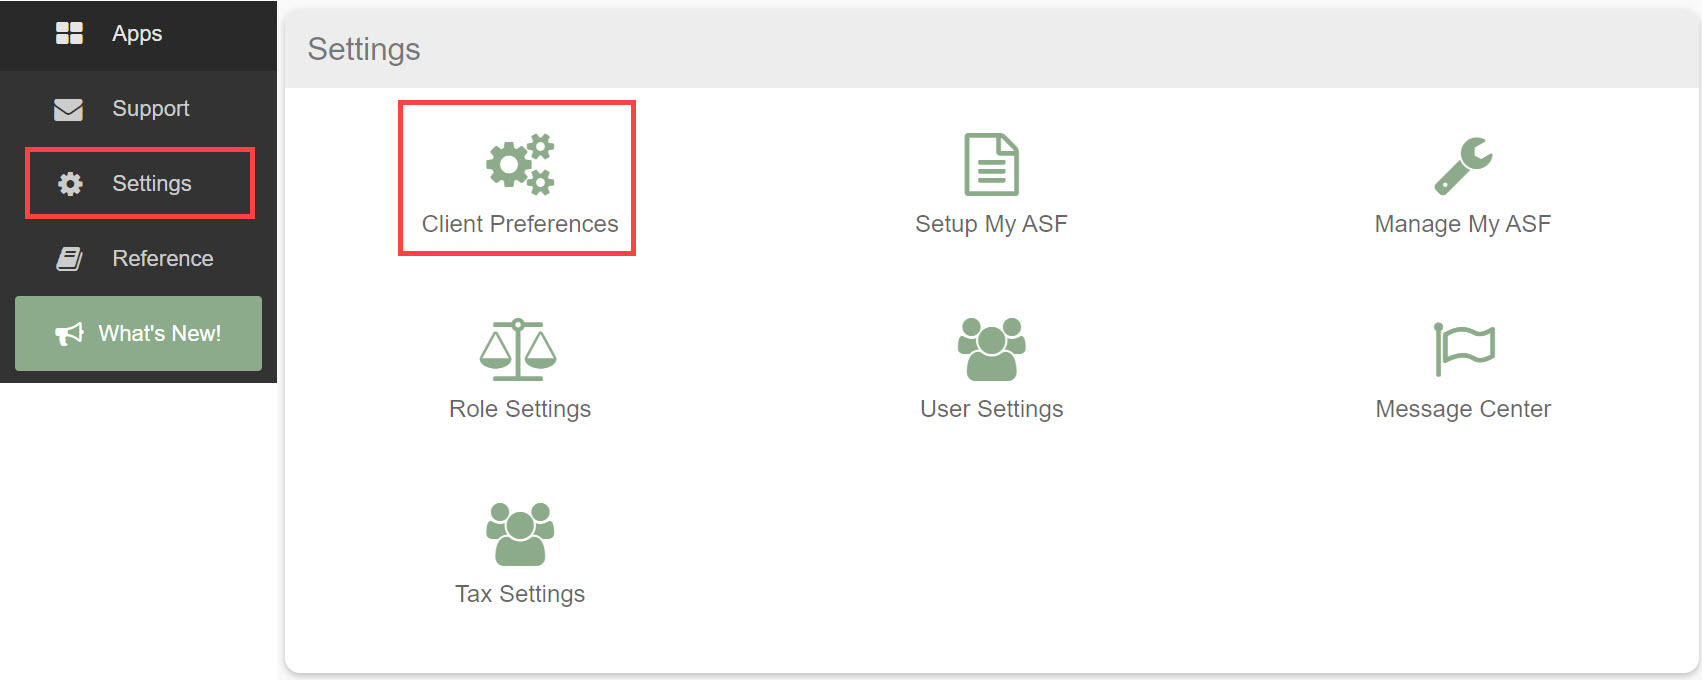
Task: Click the Support envelope icon
Action: (x=68, y=109)
